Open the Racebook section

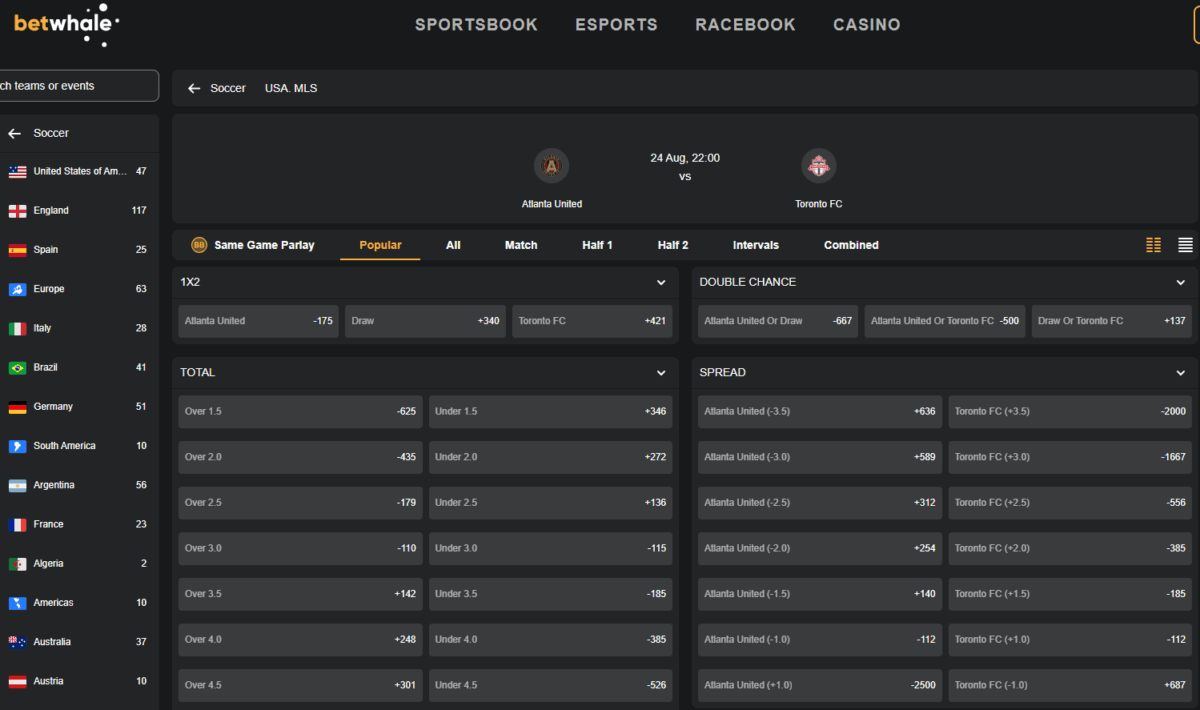click(745, 25)
